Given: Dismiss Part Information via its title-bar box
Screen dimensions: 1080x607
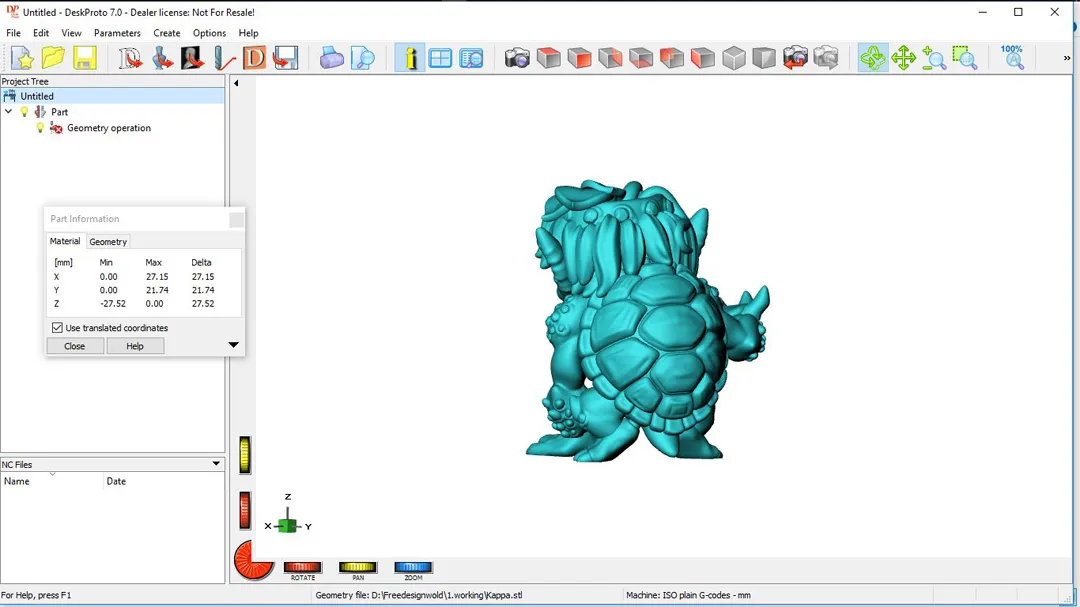Looking at the screenshot, I should [236, 219].
